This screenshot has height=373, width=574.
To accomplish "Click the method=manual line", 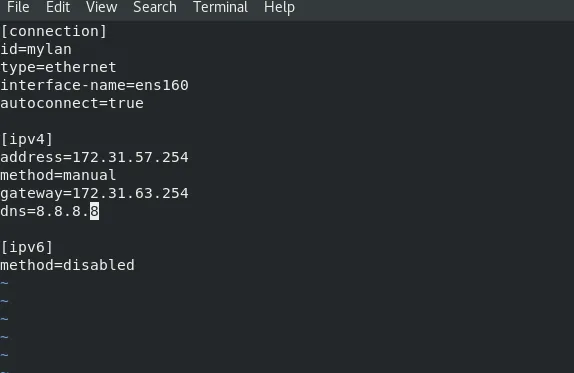I will click(58, 175).
